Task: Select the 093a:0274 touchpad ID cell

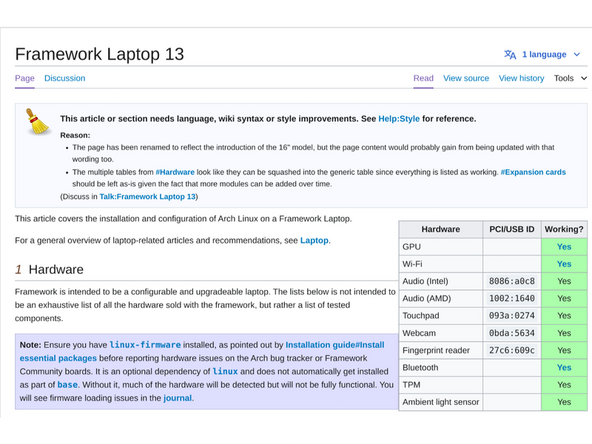Action: 512,316
